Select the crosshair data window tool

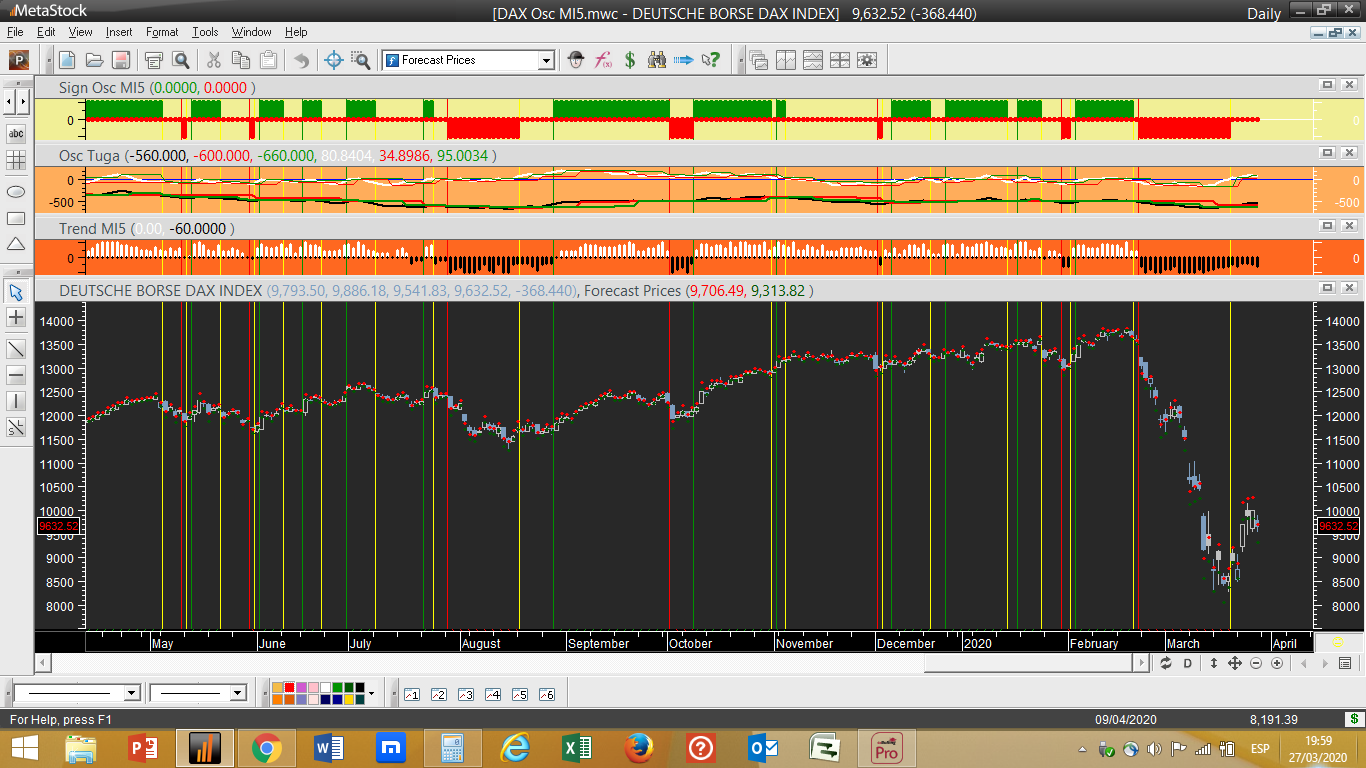pyautogui.click(x=335, y=60)
